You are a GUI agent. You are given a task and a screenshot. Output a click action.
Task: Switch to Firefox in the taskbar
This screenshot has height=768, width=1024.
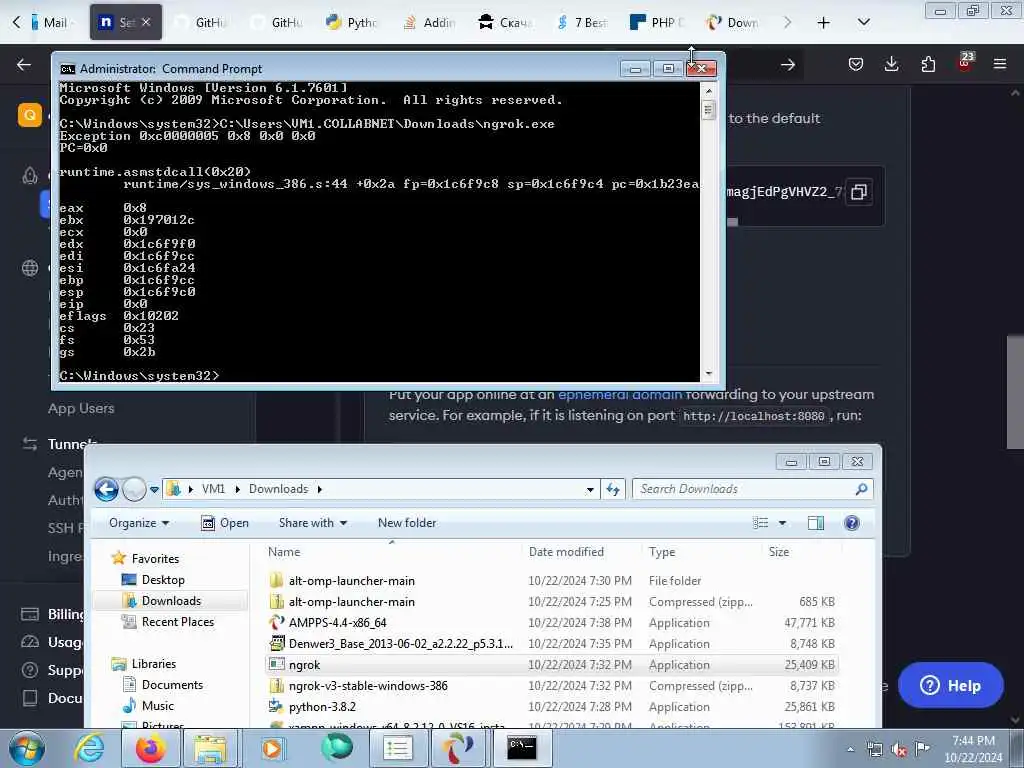tap(150, 748)
